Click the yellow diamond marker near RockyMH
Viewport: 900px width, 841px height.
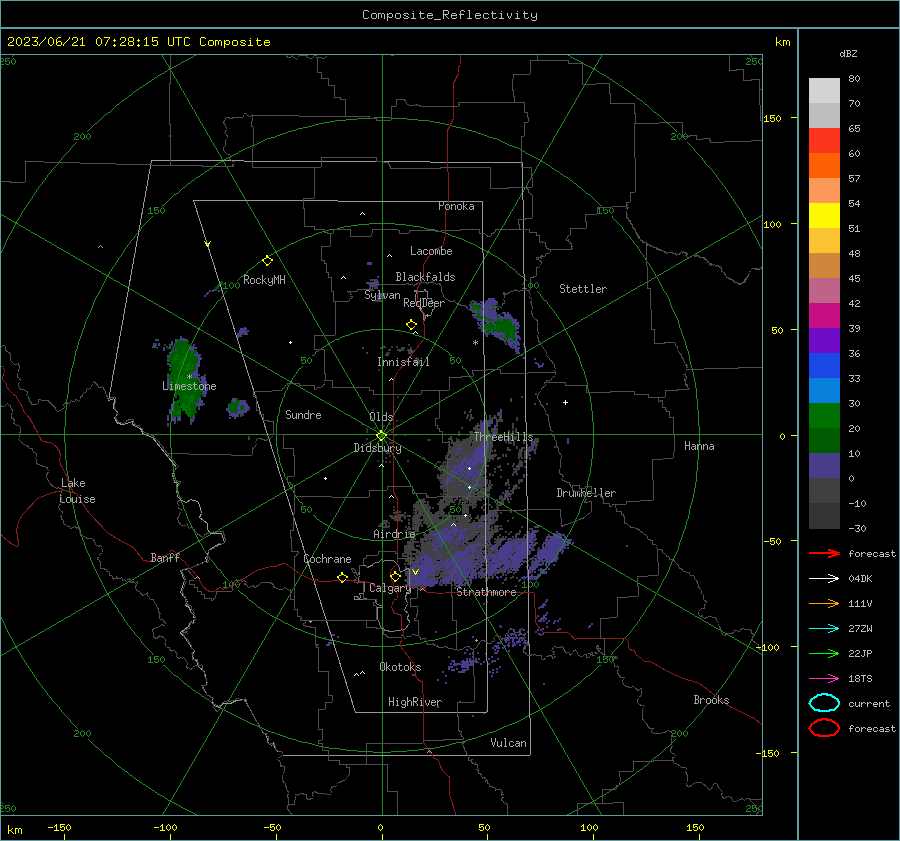[x=267, y=261]
